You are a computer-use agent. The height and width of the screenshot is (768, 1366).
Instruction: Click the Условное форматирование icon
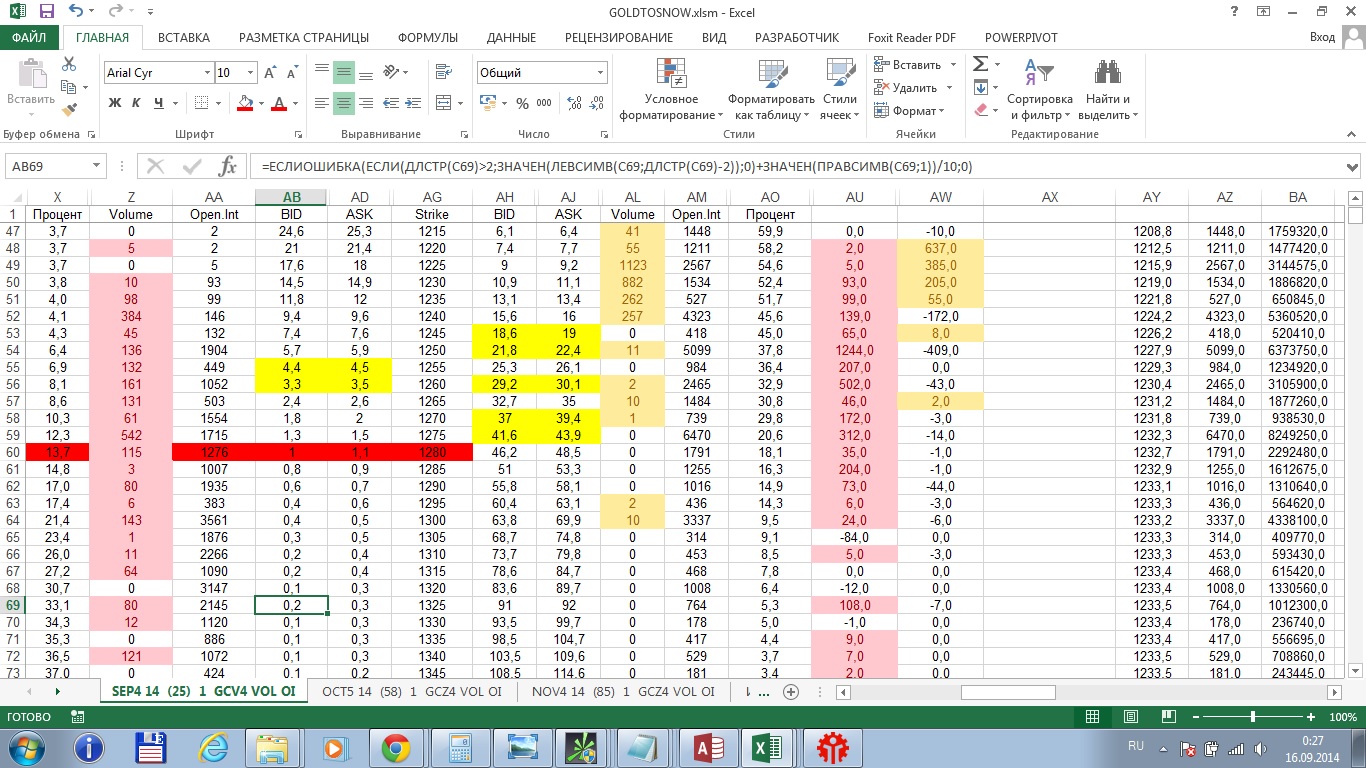(671, 73)
